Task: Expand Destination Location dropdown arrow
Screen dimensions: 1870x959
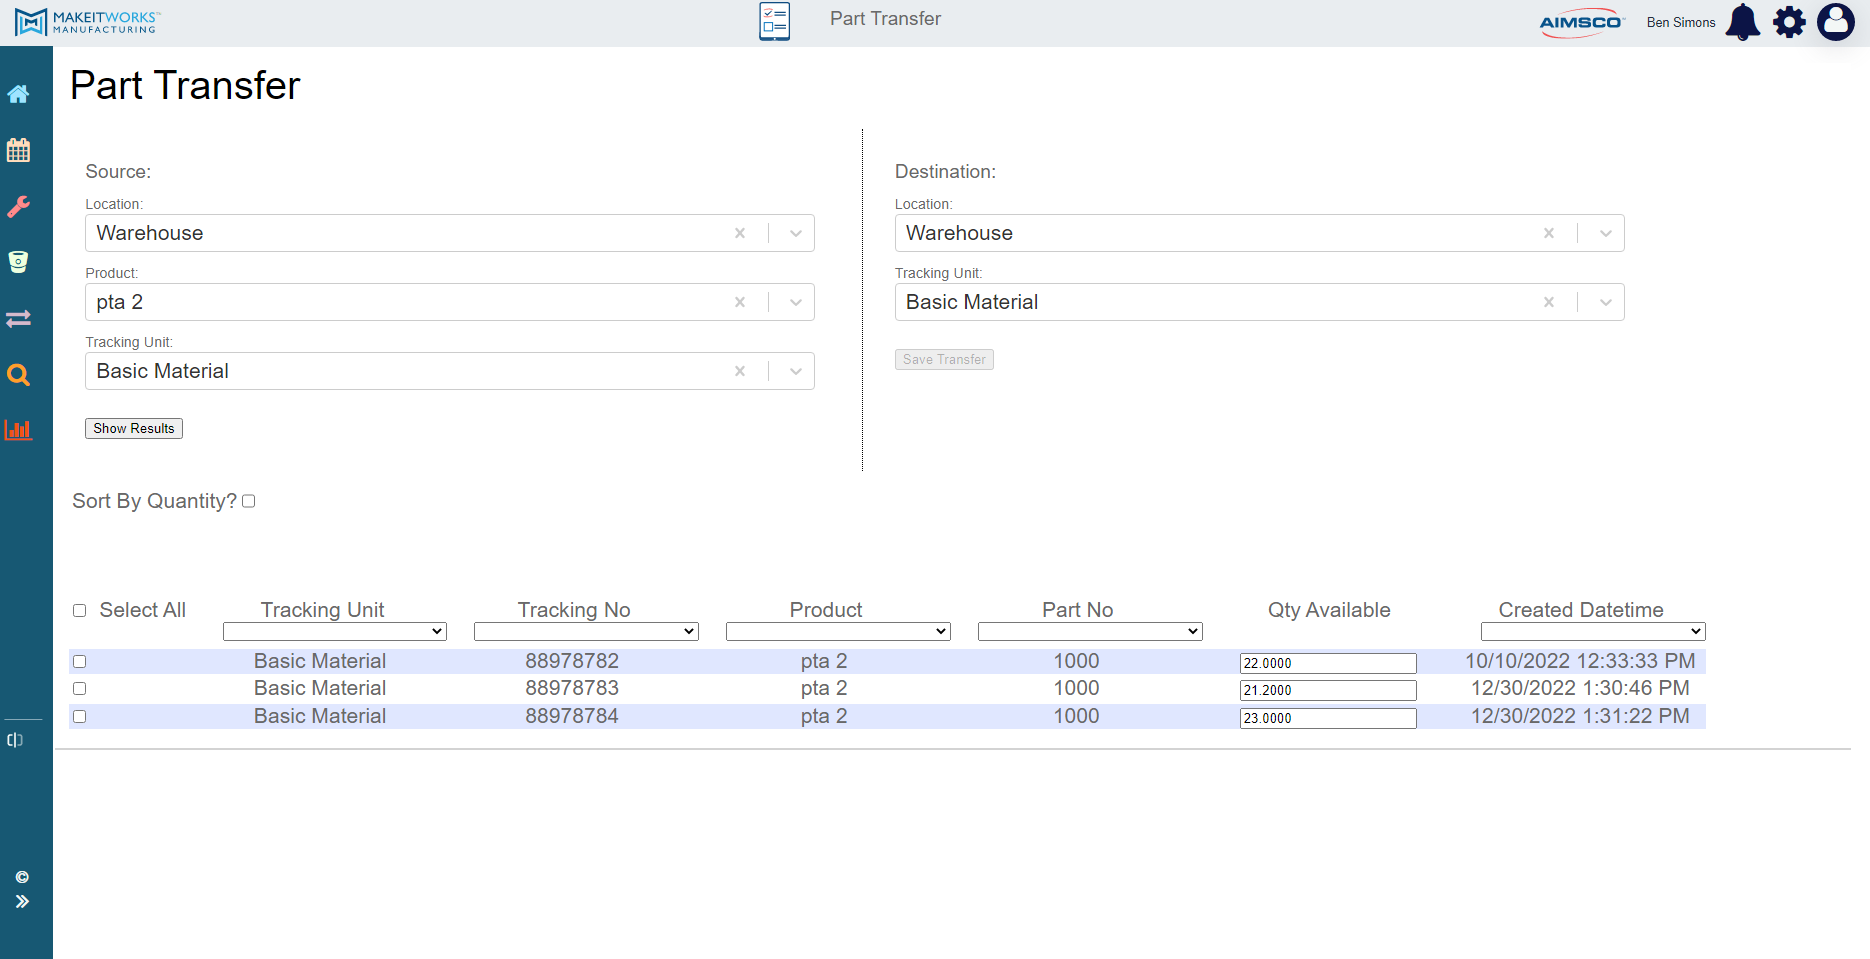Action: click(1605, 233)
